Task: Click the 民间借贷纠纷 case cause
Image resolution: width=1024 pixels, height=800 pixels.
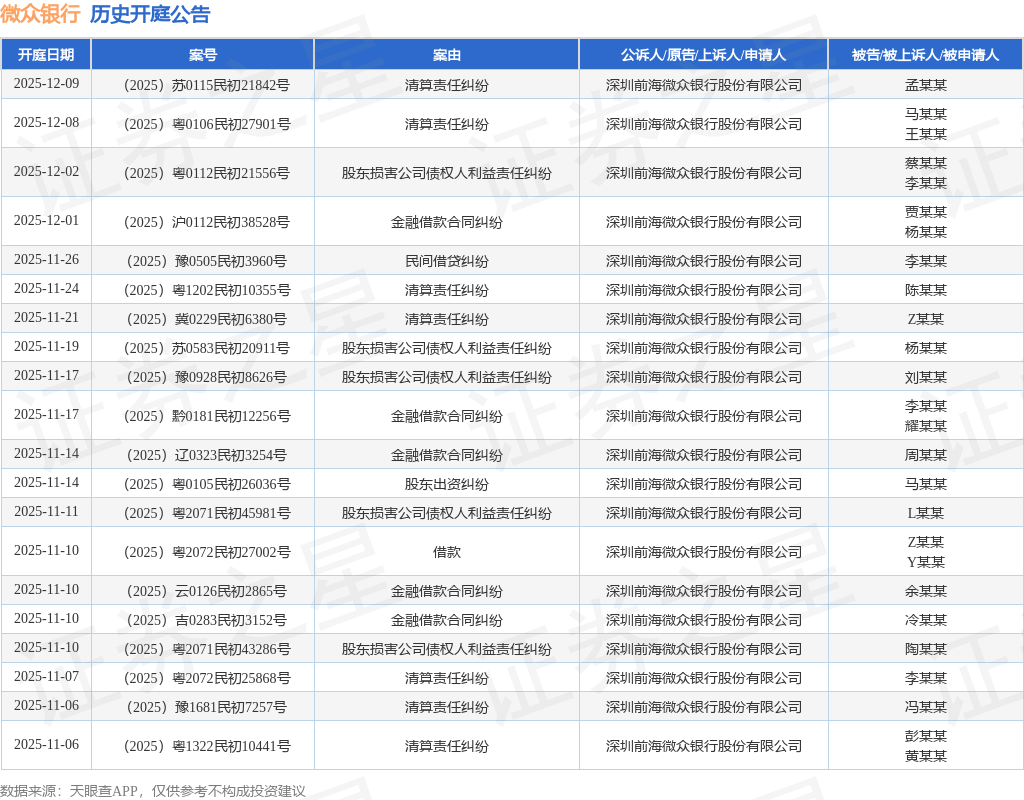Action: [447, 261]
